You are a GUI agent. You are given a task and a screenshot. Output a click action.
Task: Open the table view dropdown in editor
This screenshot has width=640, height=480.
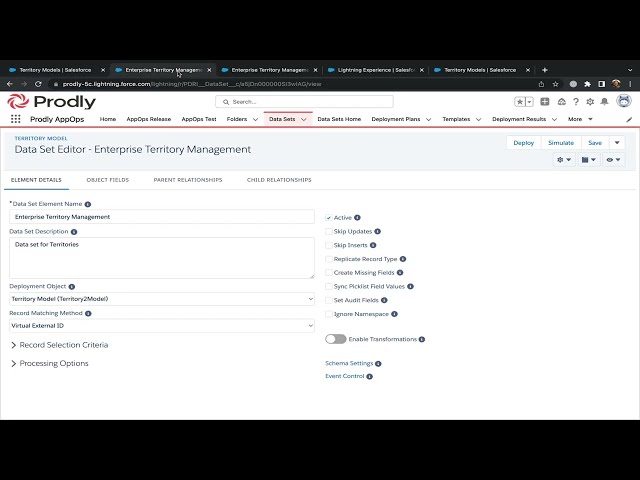point(589,160)
